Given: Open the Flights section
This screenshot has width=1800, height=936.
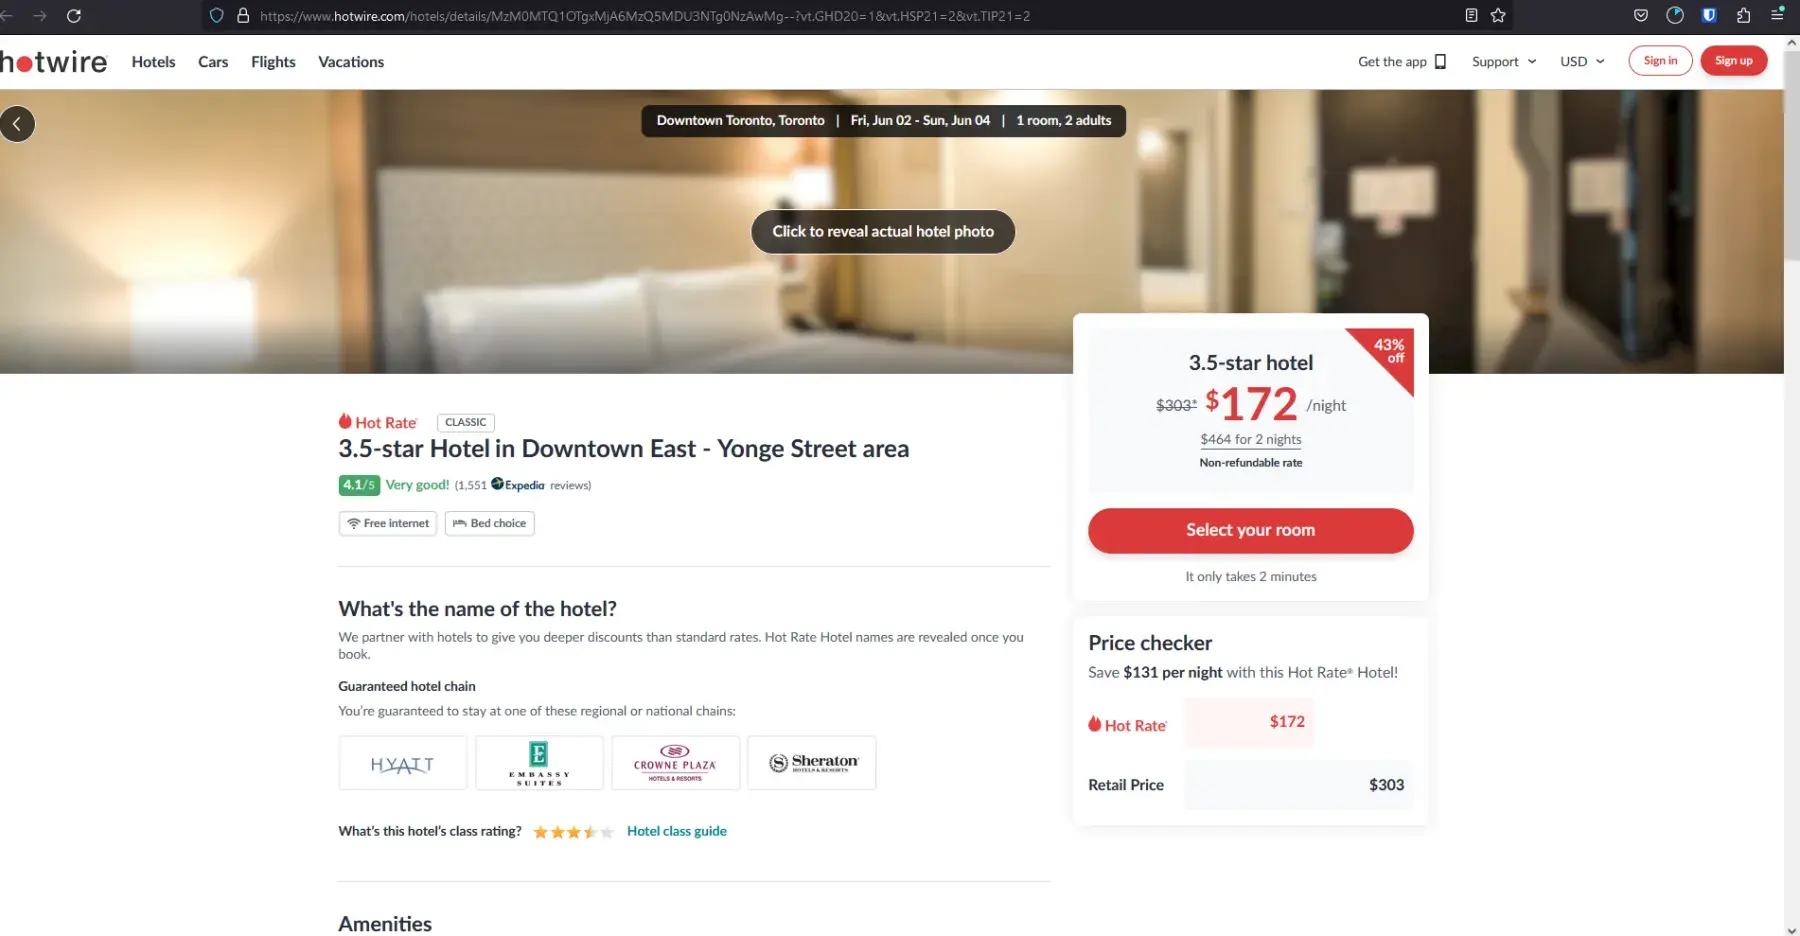Looking at the screenshot, I should point(273,62).
